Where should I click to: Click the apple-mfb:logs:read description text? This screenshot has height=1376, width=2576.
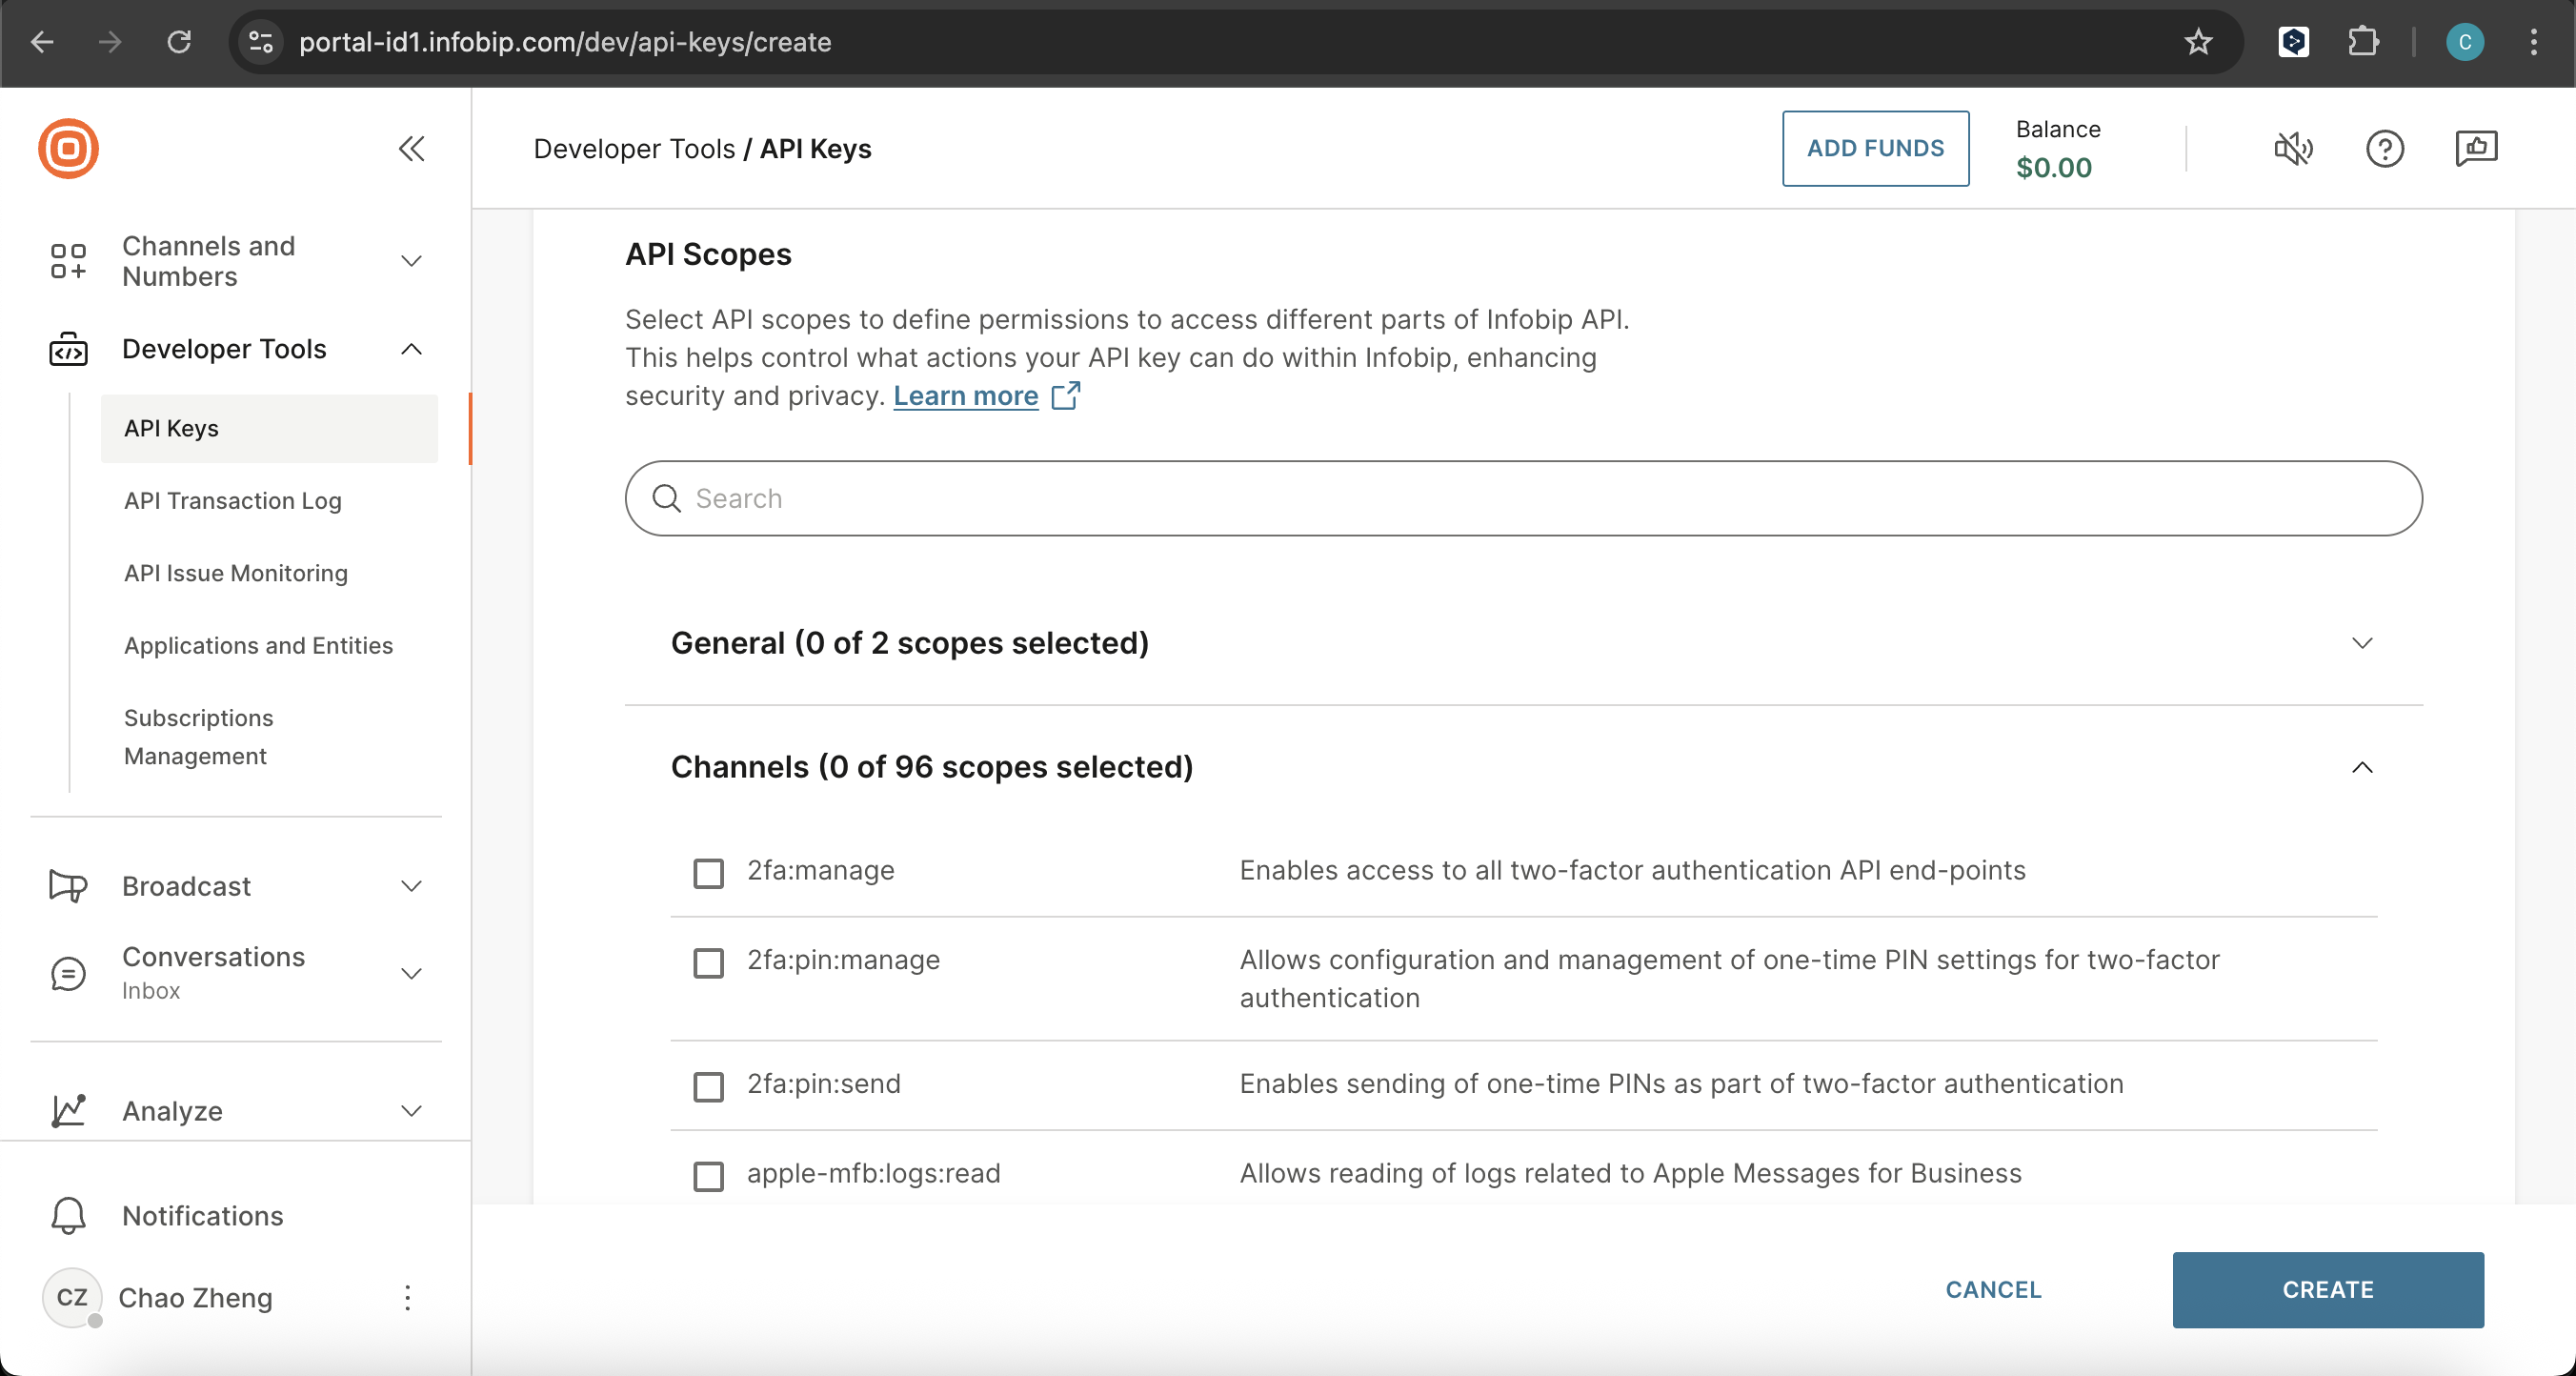point(1630,1173)
